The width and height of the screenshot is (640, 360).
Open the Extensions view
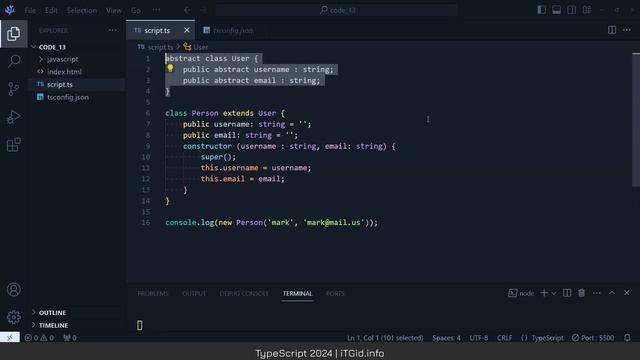pyautogui.click(x=13, y=144)
